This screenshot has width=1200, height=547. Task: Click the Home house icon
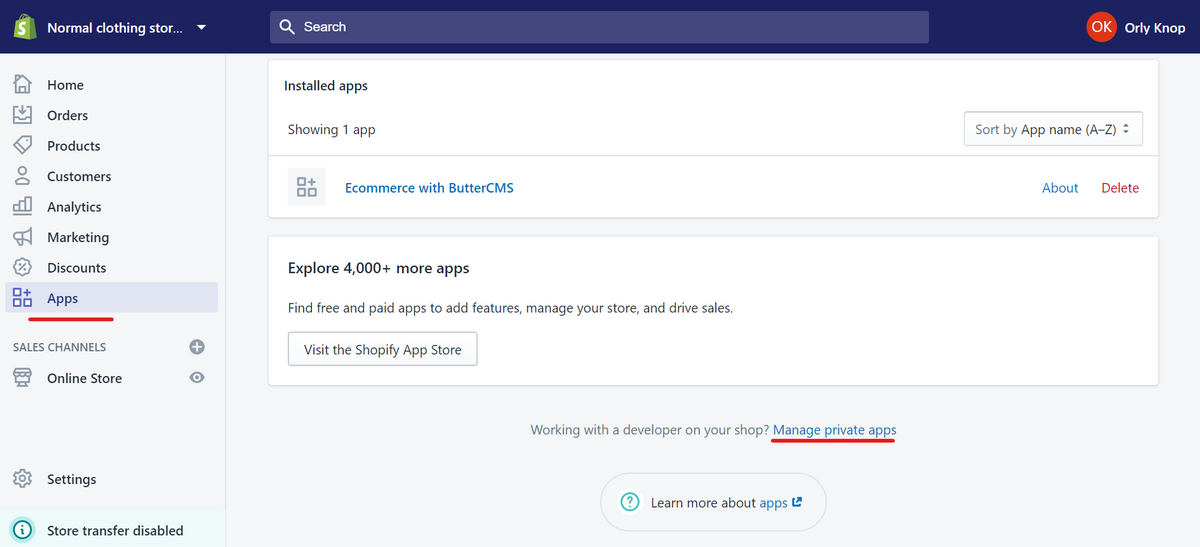coord(22,84)
